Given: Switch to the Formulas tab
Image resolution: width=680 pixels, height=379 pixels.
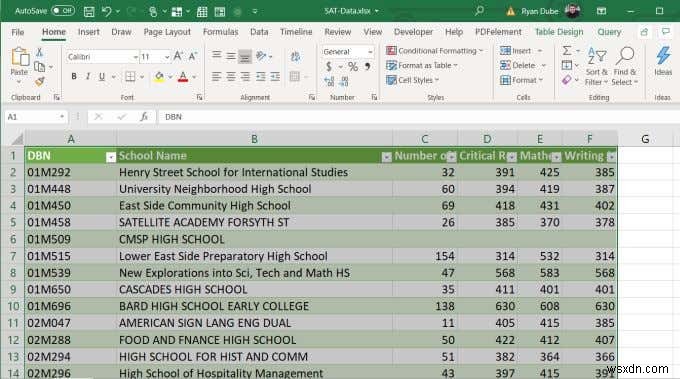Looking at the screenshot, I should tap(220, 32).
